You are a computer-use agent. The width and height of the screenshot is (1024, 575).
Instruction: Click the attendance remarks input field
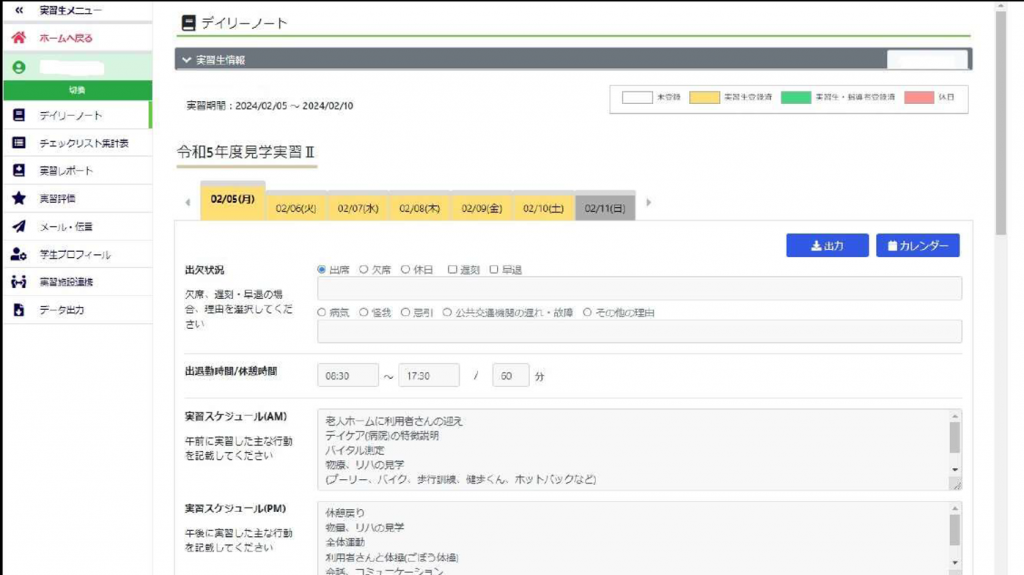(x=639, y=288)
